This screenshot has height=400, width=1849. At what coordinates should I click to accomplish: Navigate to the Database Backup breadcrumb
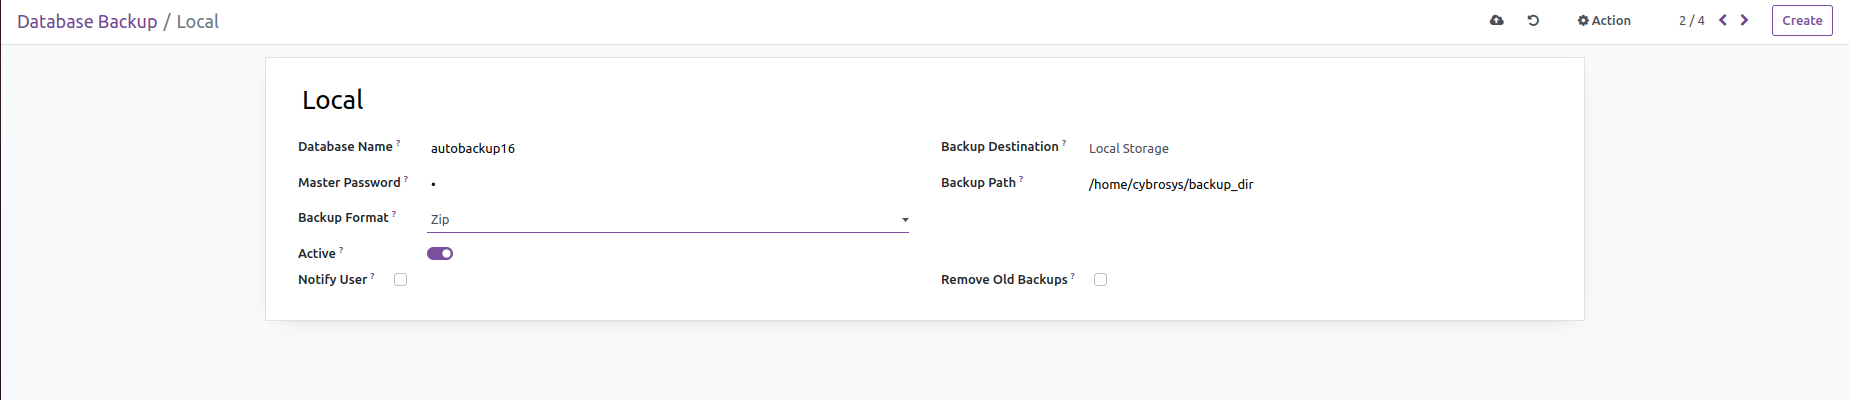87,22
